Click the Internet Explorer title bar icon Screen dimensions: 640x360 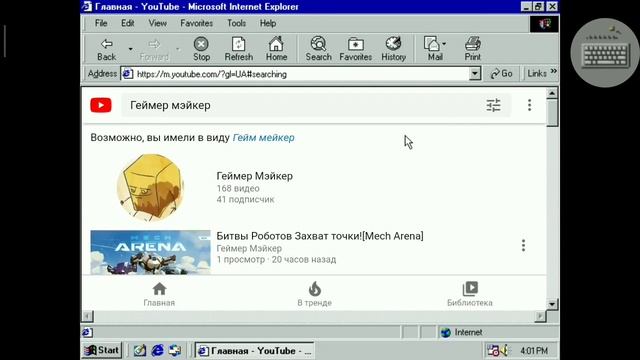87,7
